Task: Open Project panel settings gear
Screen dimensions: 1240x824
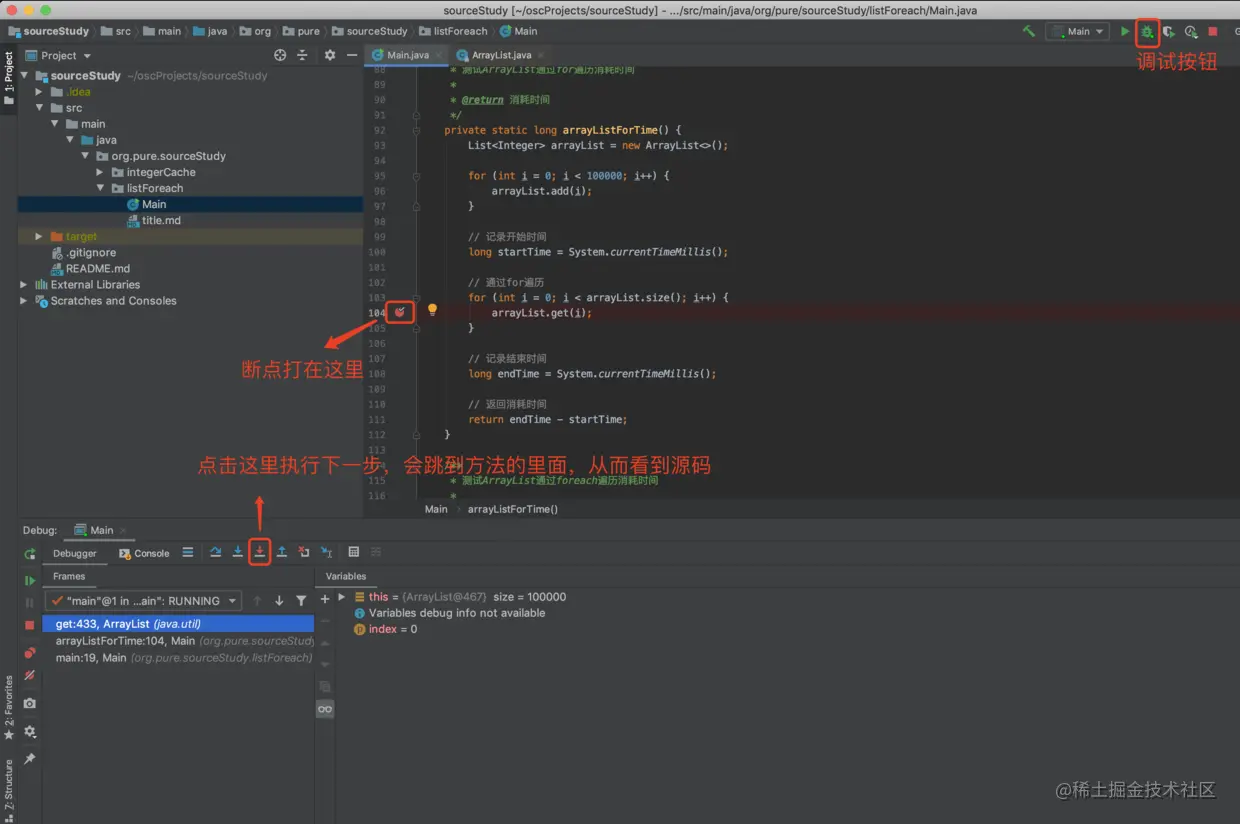Action: [330, 55]
